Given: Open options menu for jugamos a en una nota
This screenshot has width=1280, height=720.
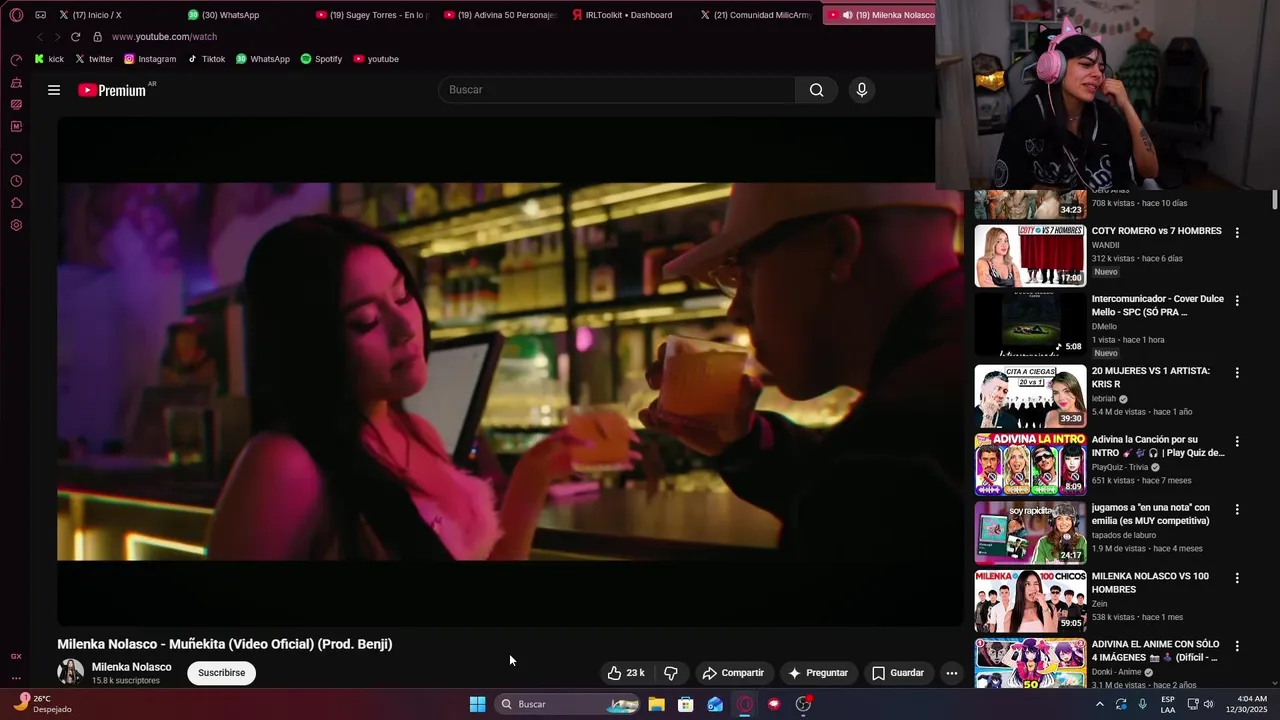Looking at the screenshot, I should [x=1237, y=509].
